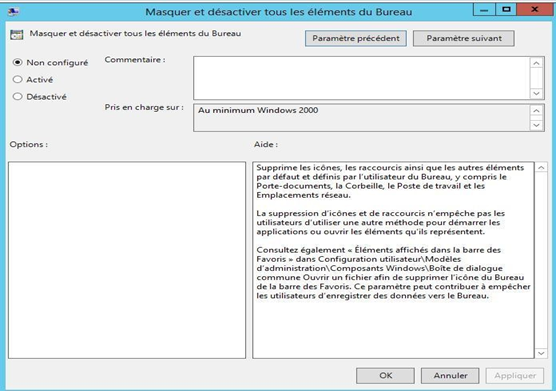Click the Appliquer button
The width and height of the screenshot is (556, 391).
515,375
